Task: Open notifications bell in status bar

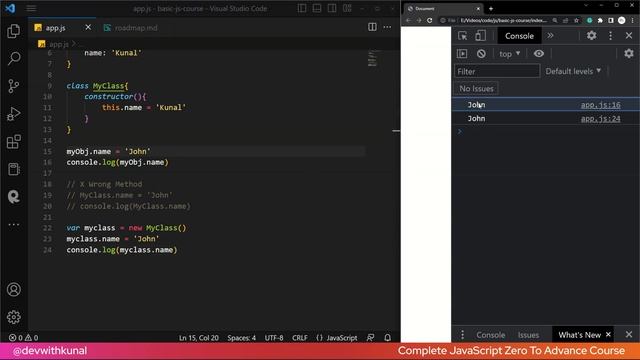Action: (387, 338)
